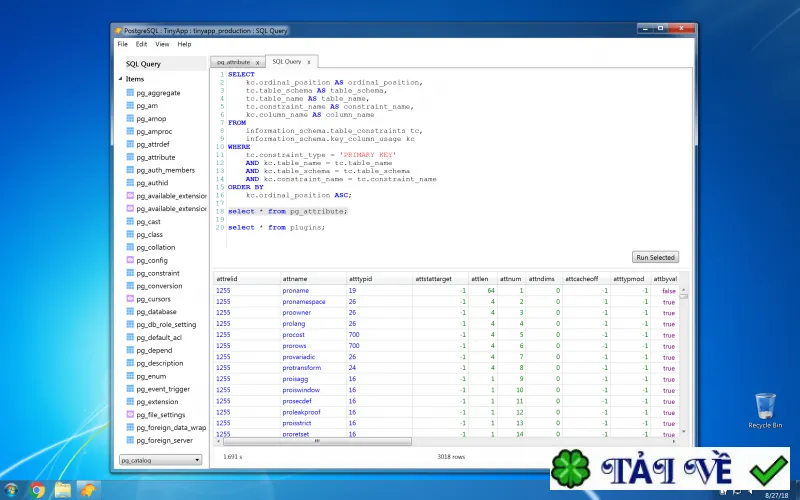Collapse the Items tree section
This screenshot has height=500, width=800.
[x=120, y=79]
